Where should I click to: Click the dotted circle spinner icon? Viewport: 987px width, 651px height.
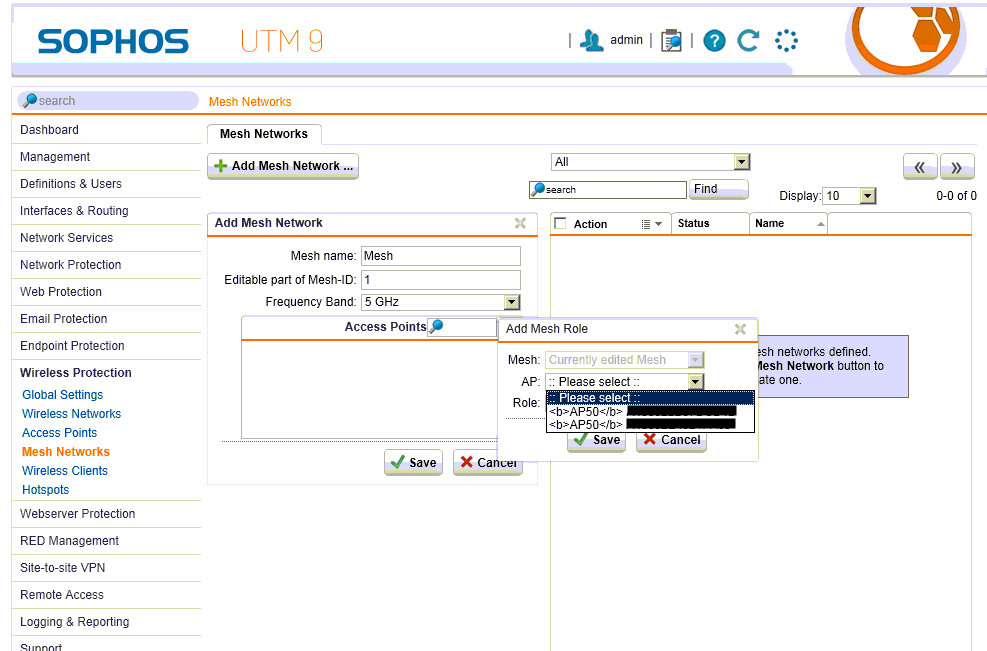786,41
